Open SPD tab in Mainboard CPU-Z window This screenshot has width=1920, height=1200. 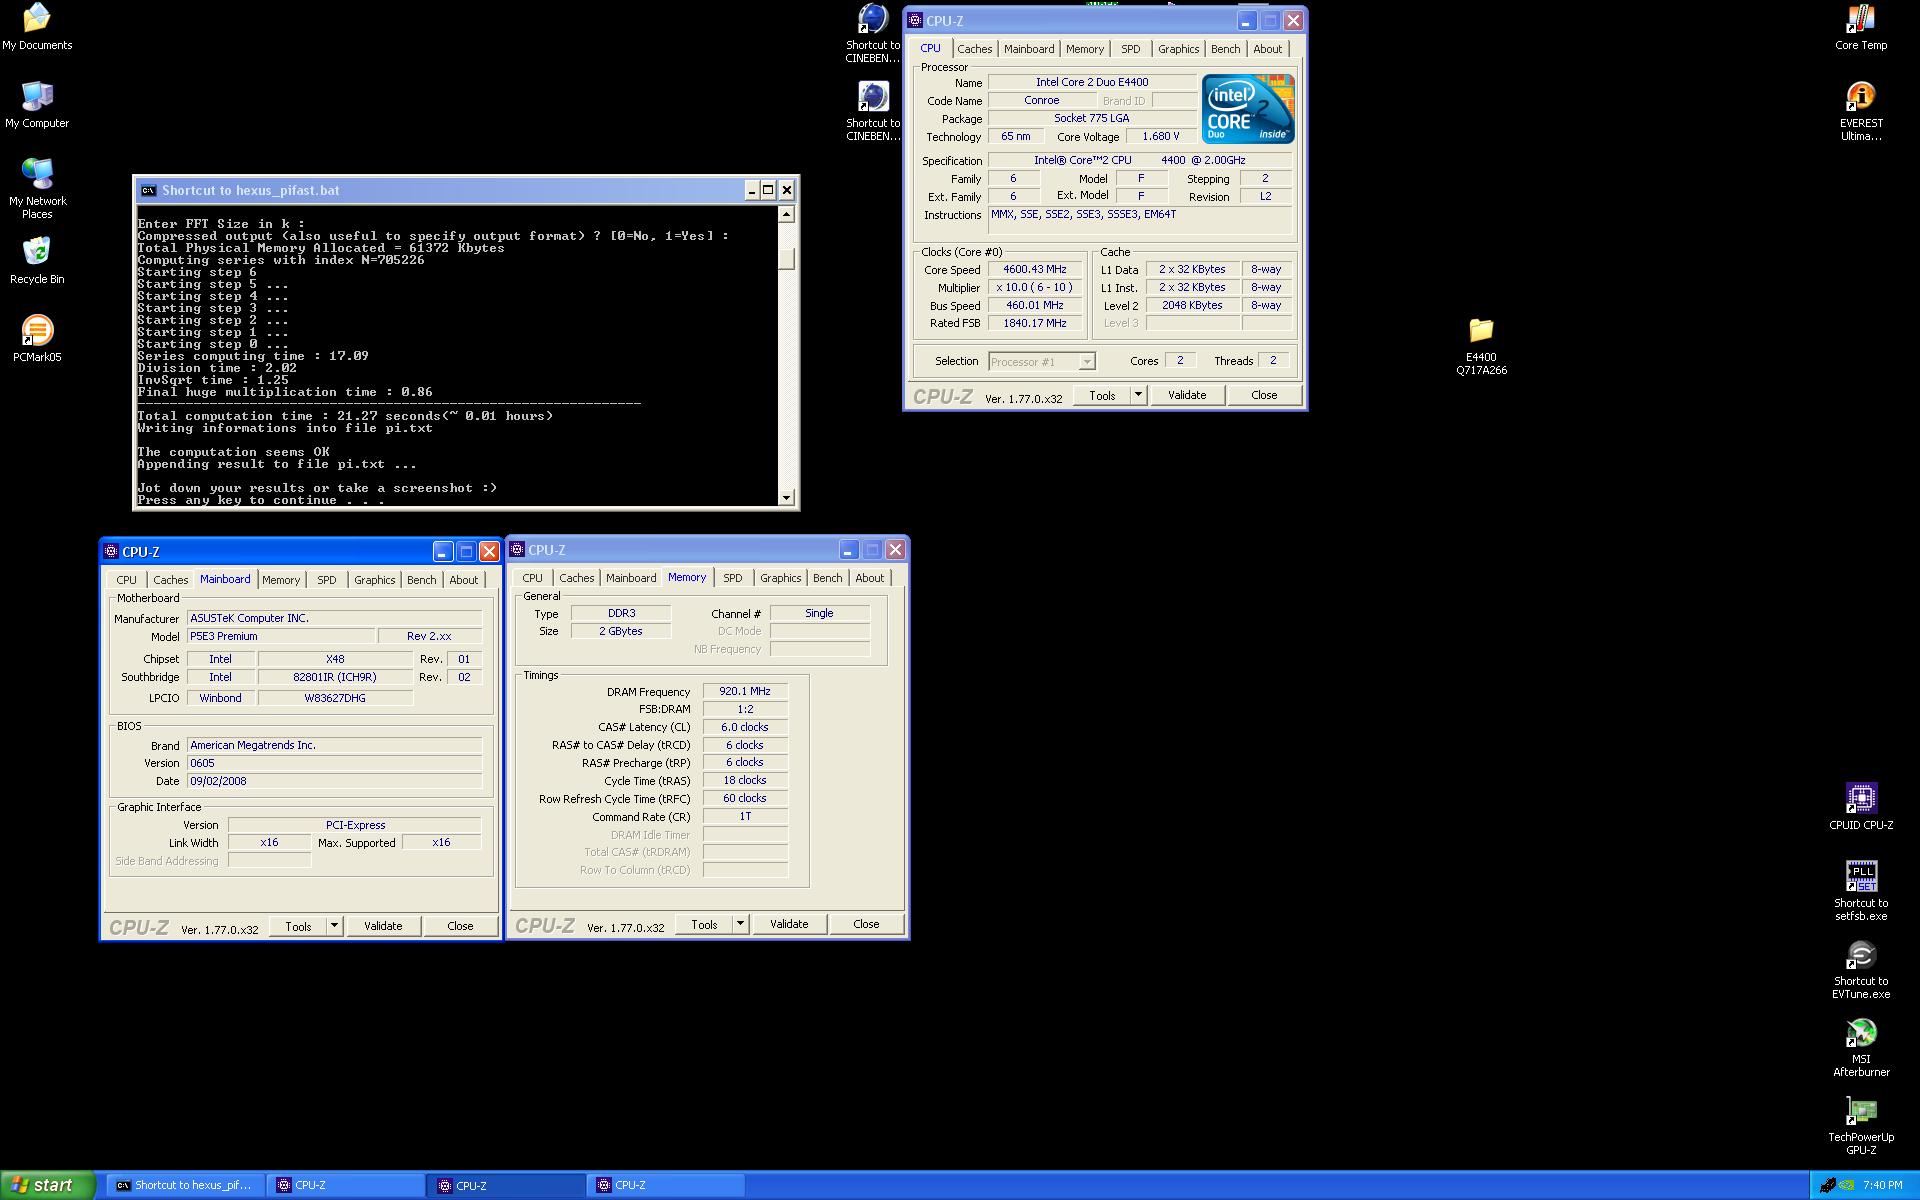(x=326, y=580)
